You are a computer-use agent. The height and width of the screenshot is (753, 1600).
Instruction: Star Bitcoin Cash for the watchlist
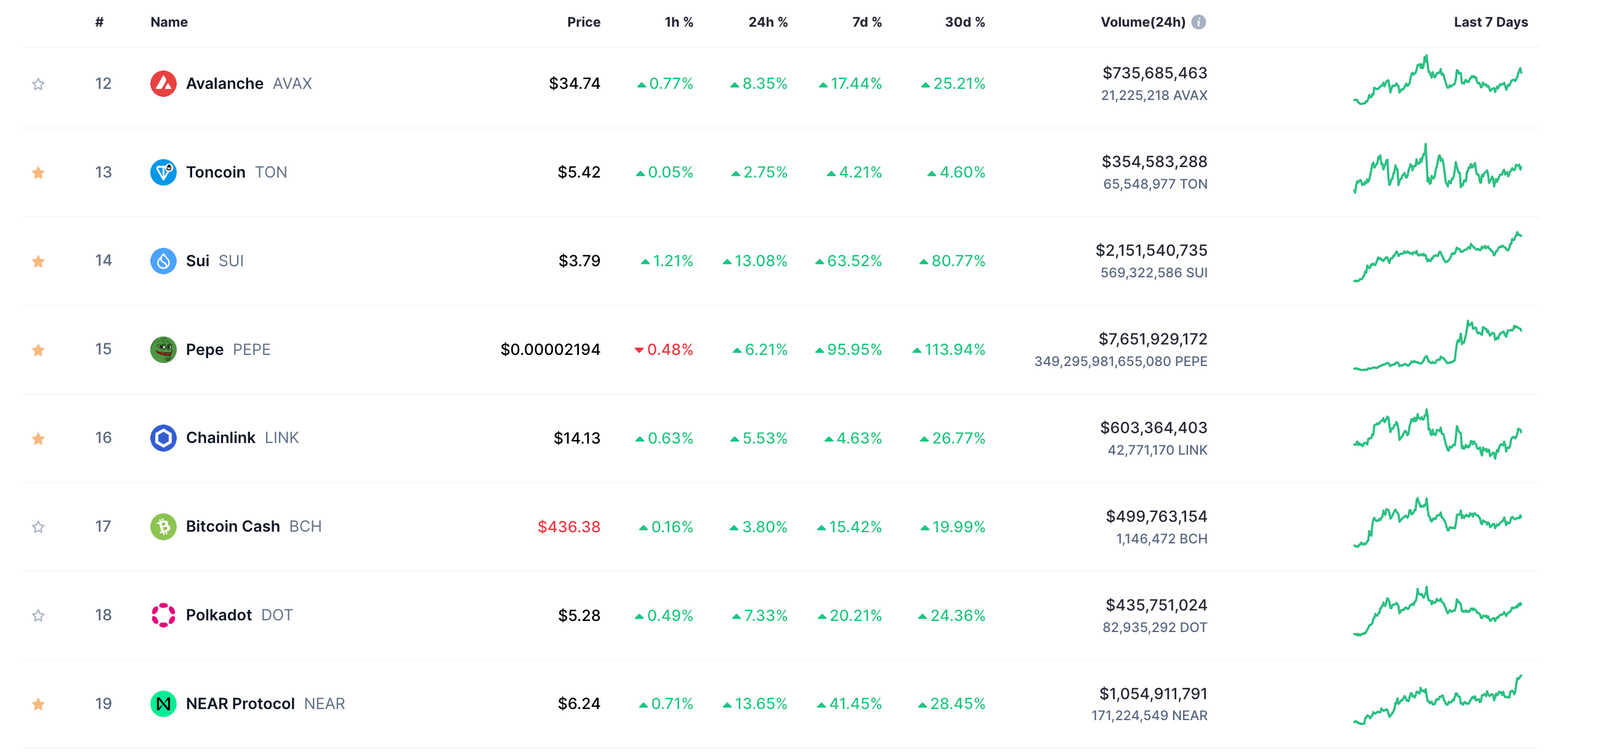click(x=38, y=527)
